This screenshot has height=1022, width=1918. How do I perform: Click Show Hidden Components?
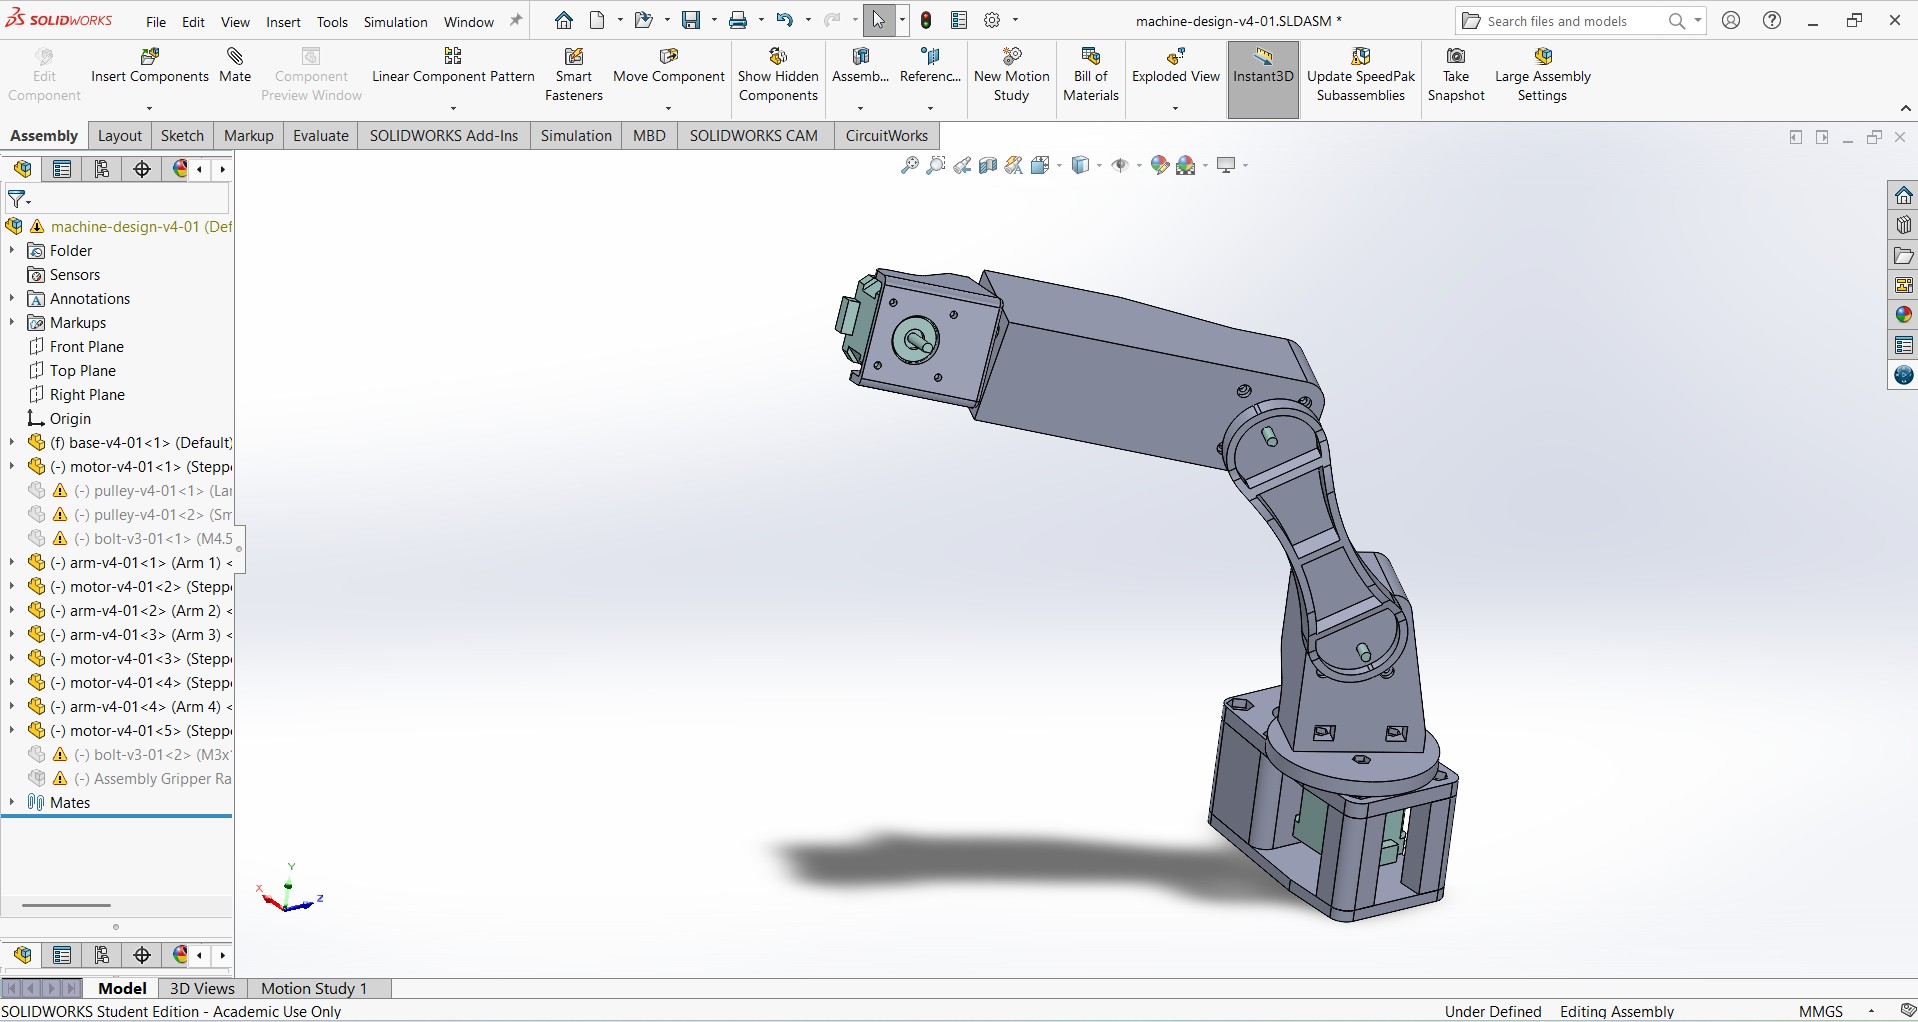pyautogui.click(x=778, y=75)
